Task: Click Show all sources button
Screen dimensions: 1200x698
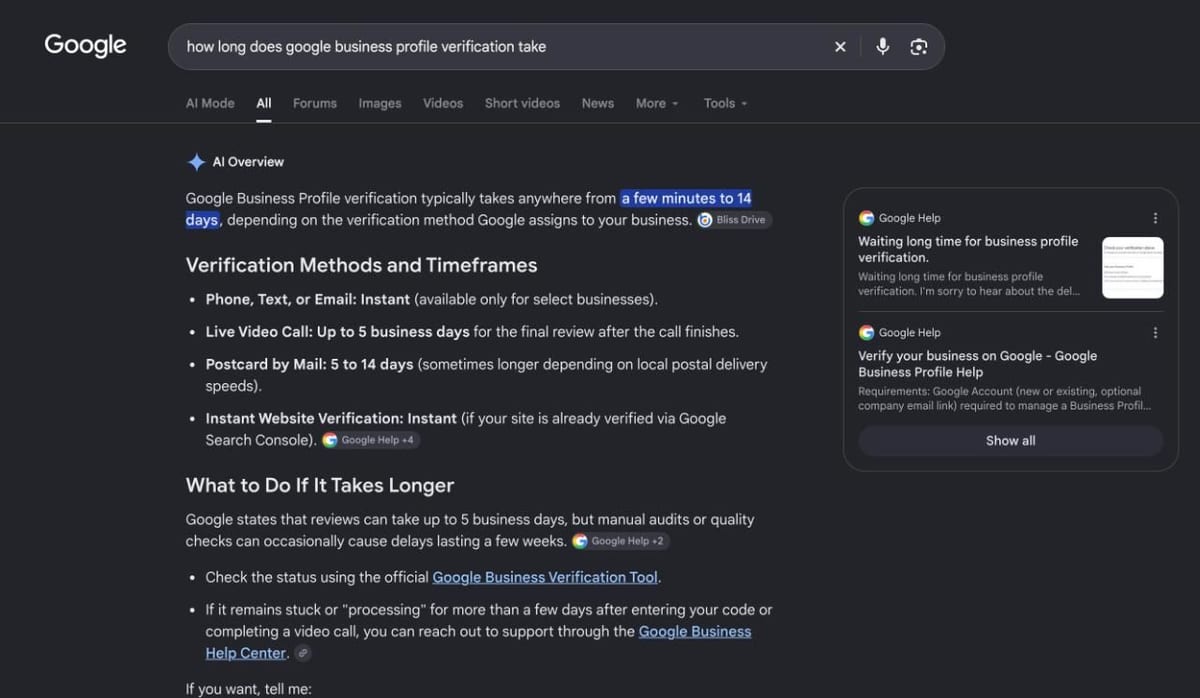Action: 1011,441
